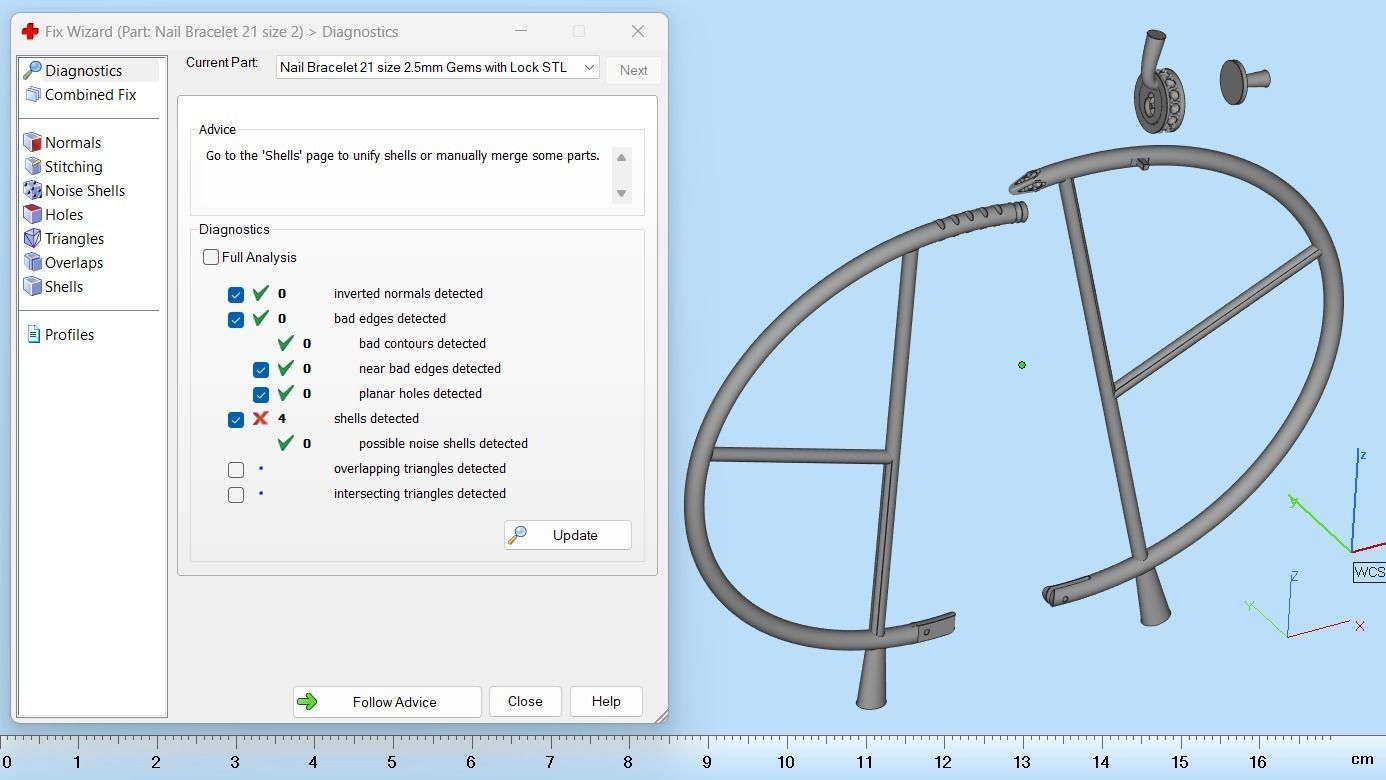The height and width of the screenshot is (780, 1386).
Task: Uncheck bad edges detected checkbox
Action: (236, 319)
